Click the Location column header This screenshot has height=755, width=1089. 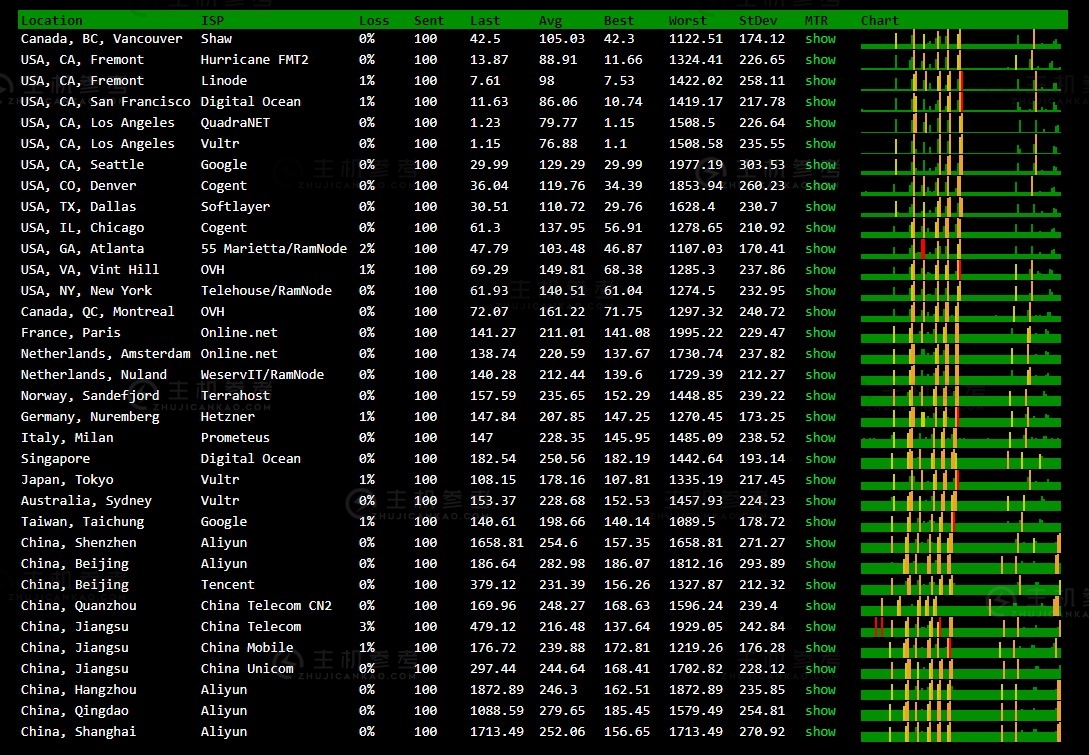51,21
